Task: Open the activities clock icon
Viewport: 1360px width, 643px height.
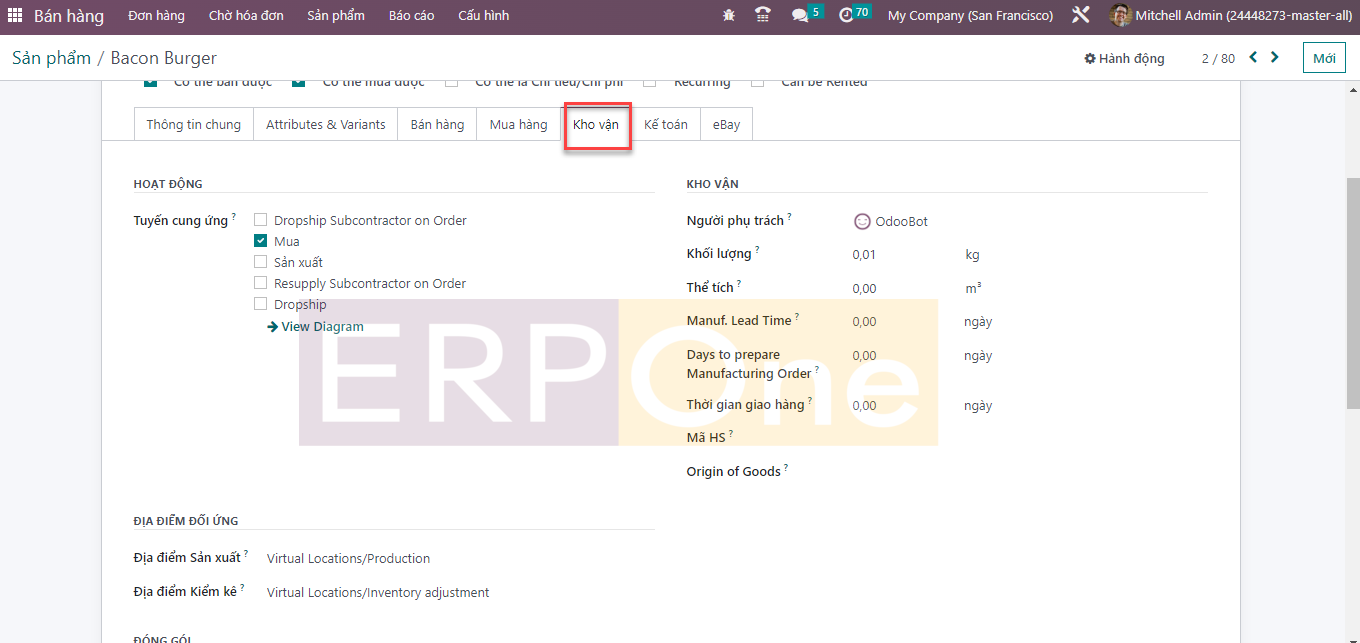Action: click(x=846, y=16)
